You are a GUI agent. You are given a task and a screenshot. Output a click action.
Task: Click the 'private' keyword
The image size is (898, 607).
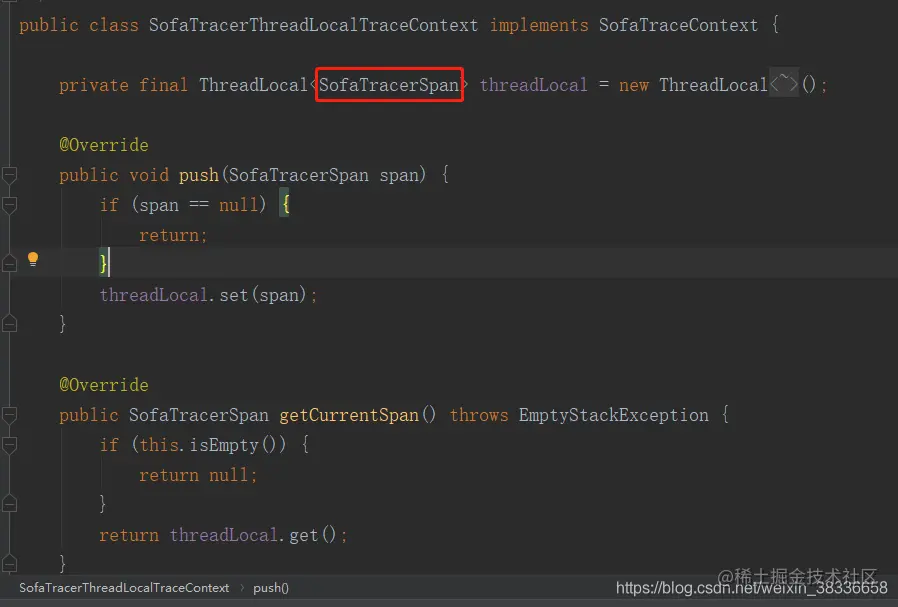tap(94, 86)
